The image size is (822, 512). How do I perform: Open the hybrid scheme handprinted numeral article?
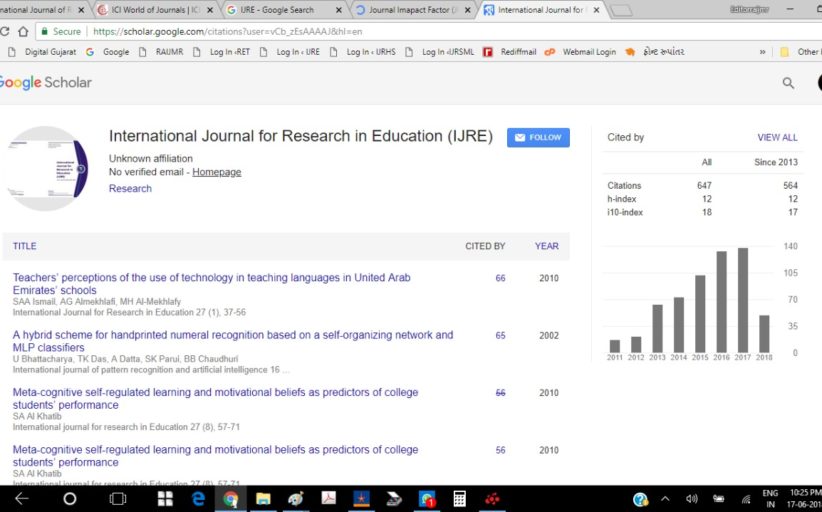tap(233, 341)
